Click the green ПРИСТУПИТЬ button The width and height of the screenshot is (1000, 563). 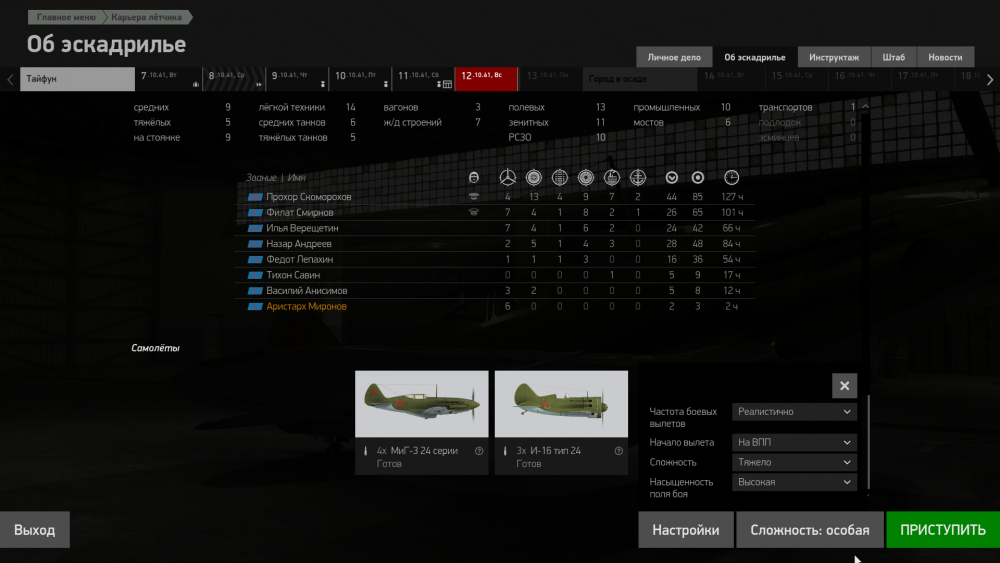(943, 530)
